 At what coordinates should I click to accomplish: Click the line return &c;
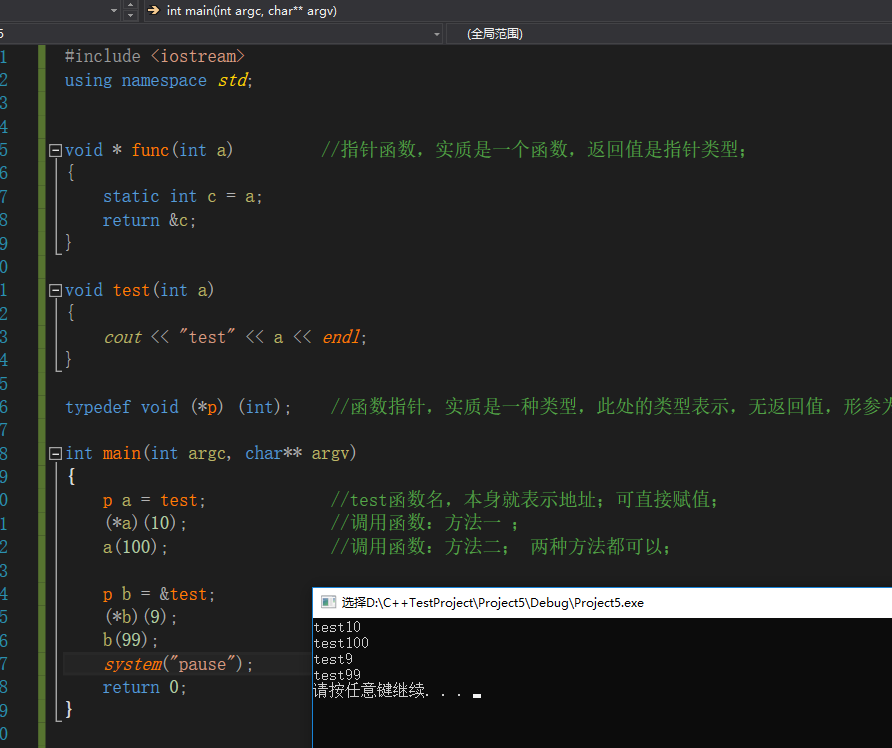[x=149, y=220]
